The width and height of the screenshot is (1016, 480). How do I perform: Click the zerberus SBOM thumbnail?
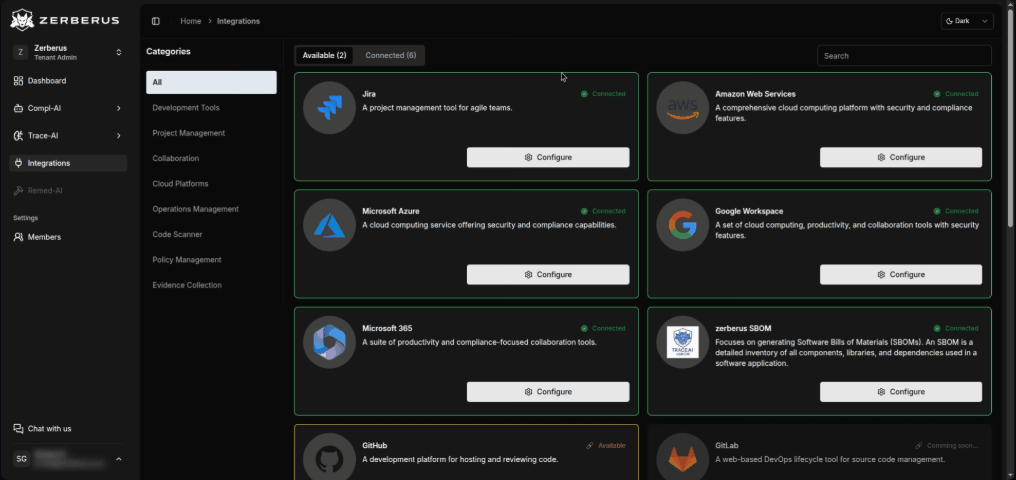(682, 342)
